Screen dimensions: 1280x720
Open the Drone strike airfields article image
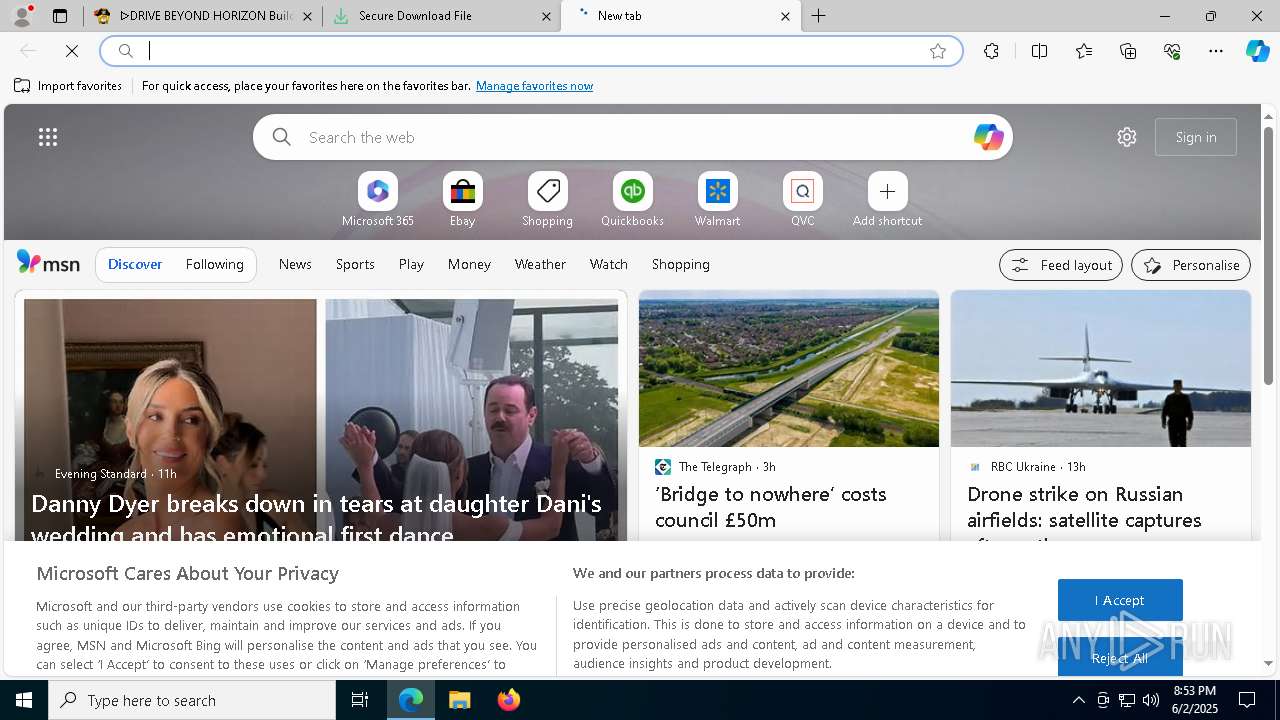1101,369
